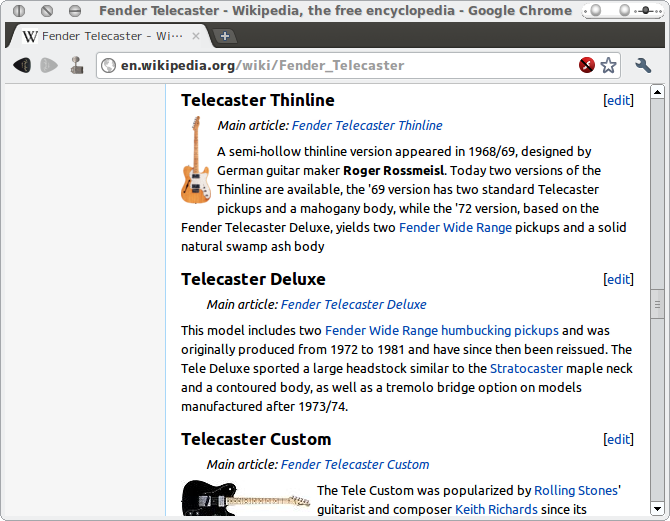Screen dimensions: 670x521
Task: Click the Telecaster Custom heading
Action: click(256, 439)
